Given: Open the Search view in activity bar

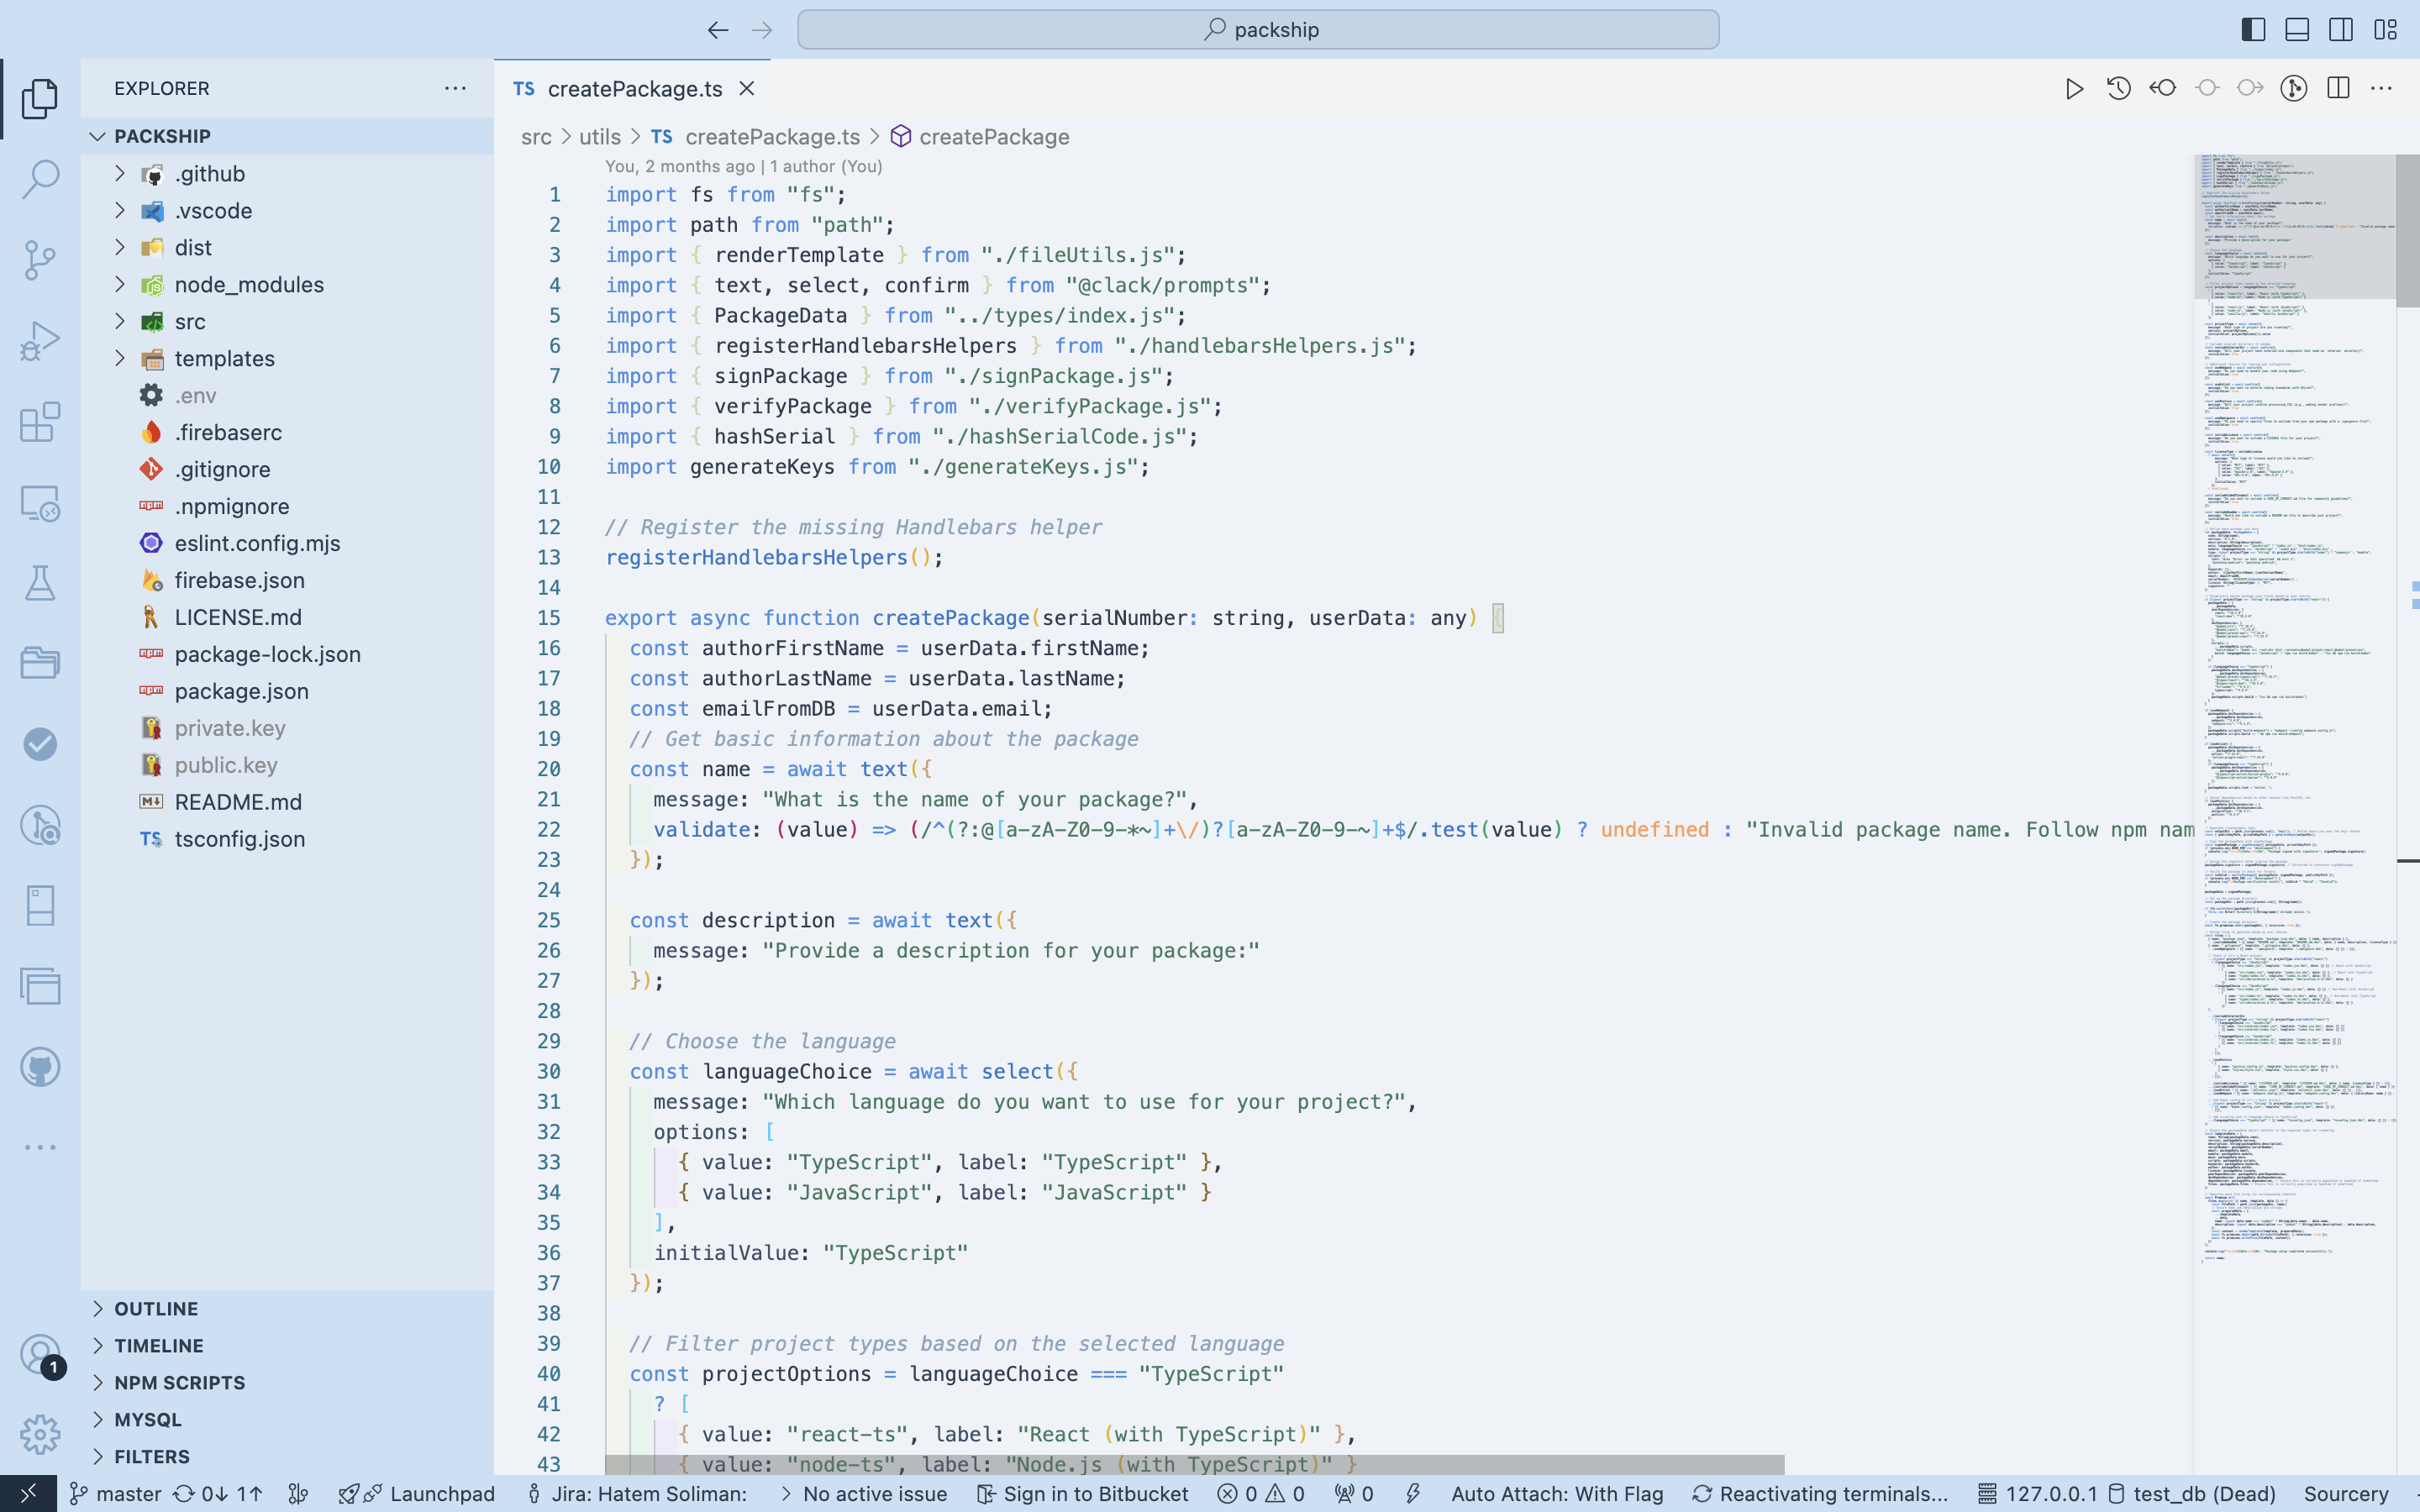Looking at the screenshot, I should [x=40, y=179].
